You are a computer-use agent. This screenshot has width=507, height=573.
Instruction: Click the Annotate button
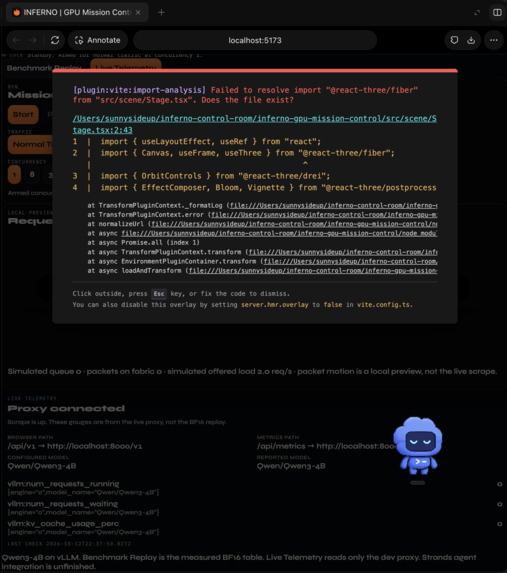point(98,40)
